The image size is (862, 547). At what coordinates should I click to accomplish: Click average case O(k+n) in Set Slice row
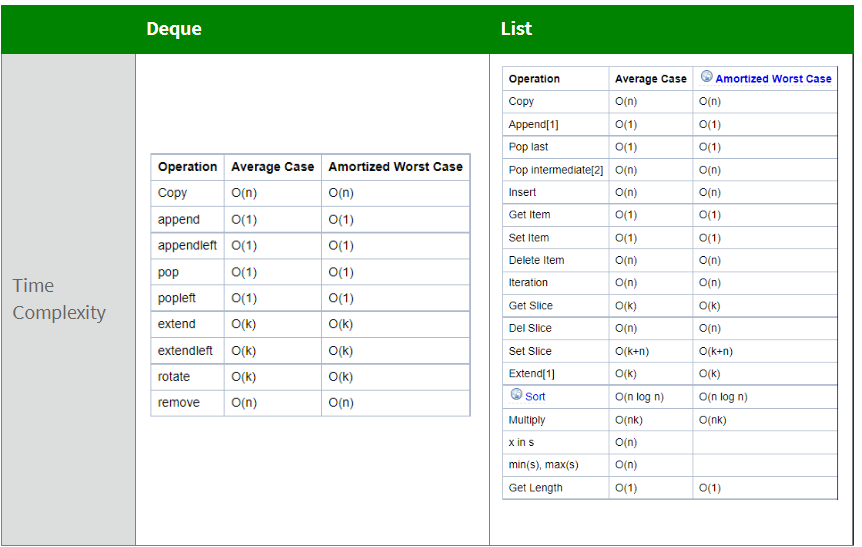(632, 351)
